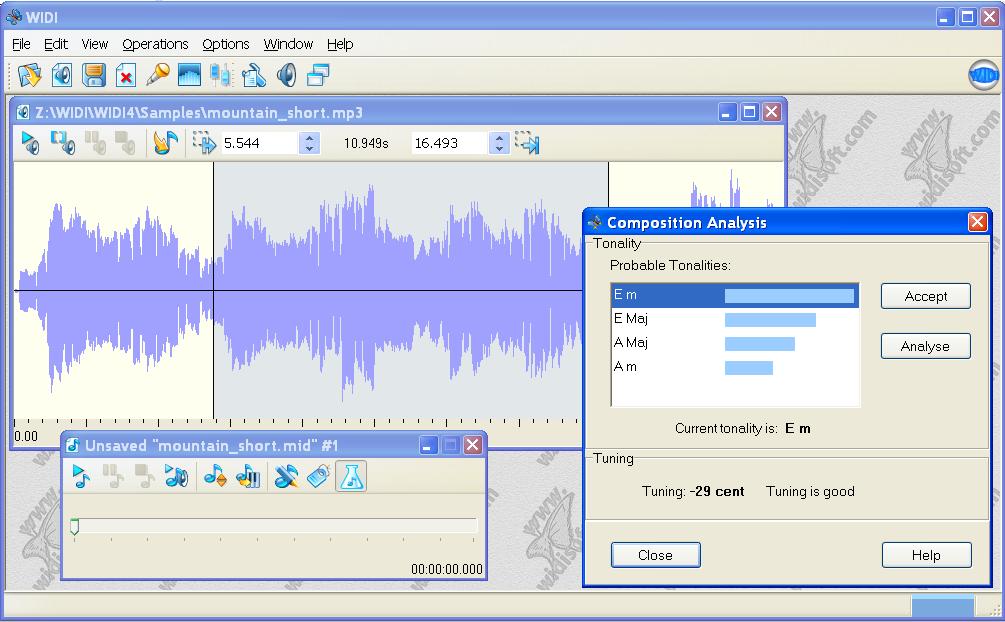This screenshot has width=1005, height=622.
Task: Click the note with pencil edit icon
Action: click(286, 476)
